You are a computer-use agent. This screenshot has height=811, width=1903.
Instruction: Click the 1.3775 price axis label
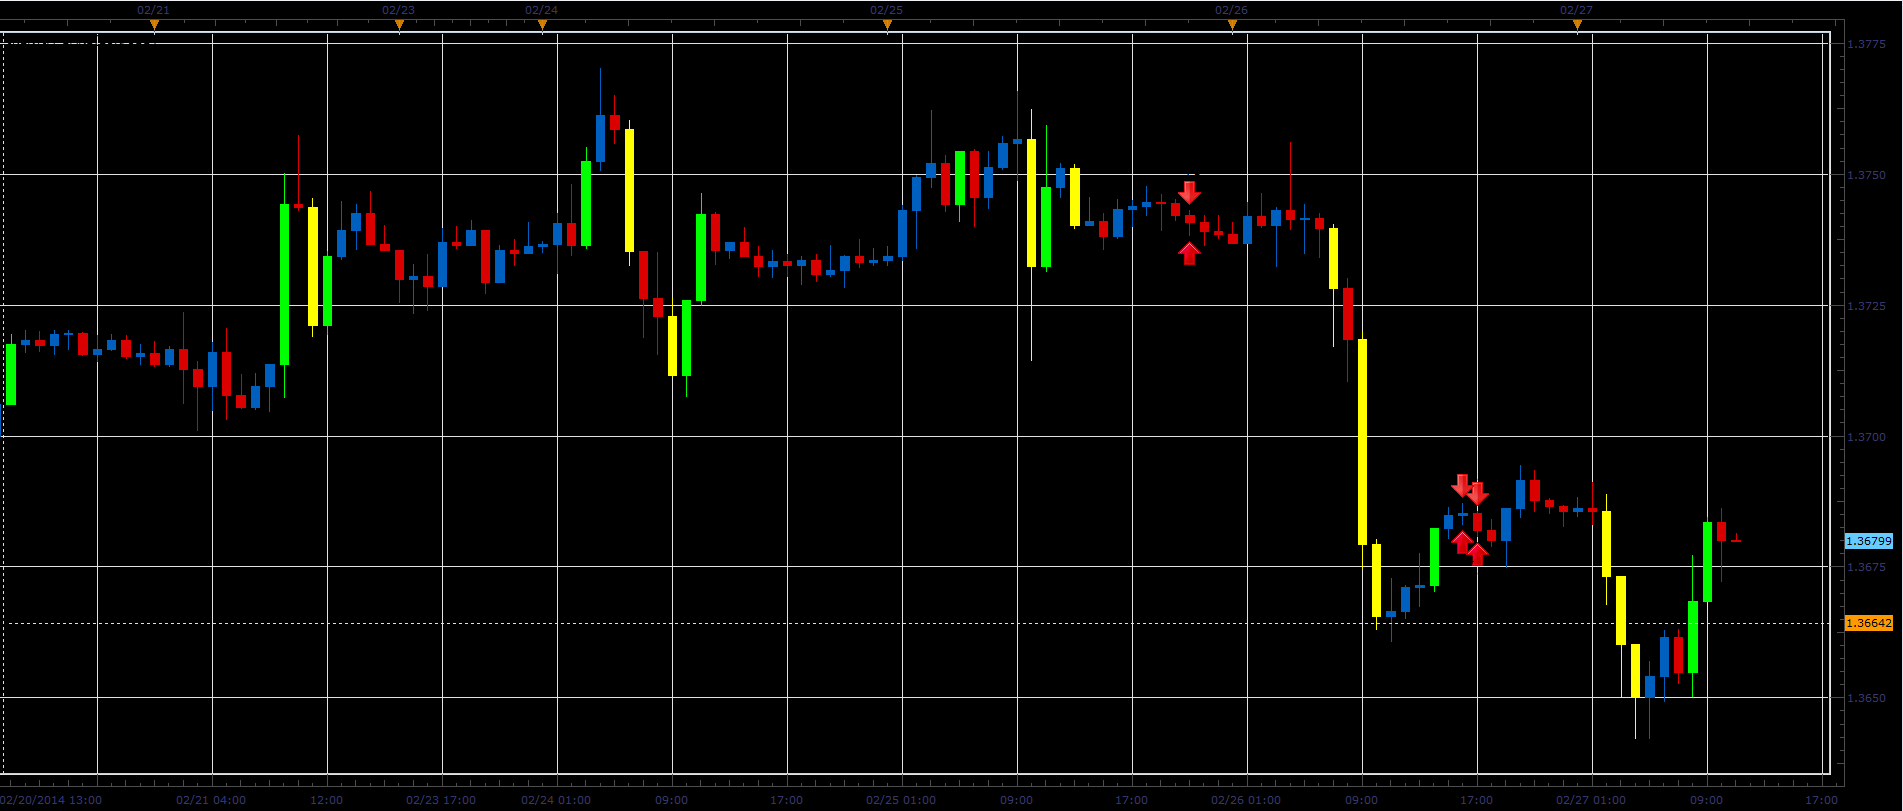[x=1866, y=44]
